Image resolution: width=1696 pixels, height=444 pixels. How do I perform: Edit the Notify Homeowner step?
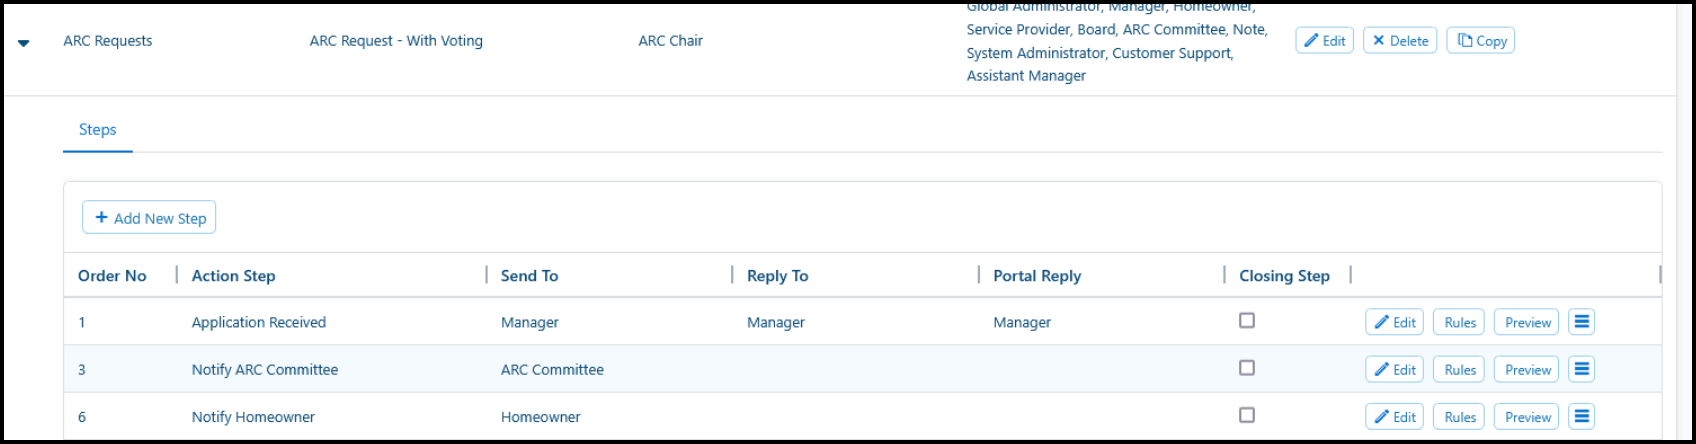[x=1394, y=417]
